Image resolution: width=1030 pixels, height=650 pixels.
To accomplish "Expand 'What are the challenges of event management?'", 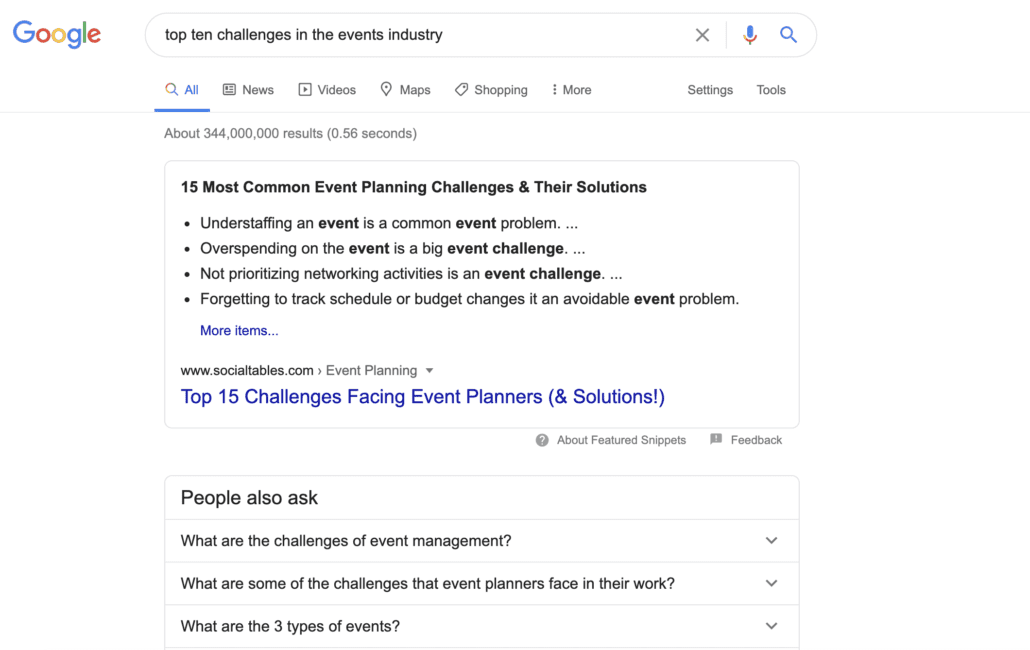I will tap(481, 541).
